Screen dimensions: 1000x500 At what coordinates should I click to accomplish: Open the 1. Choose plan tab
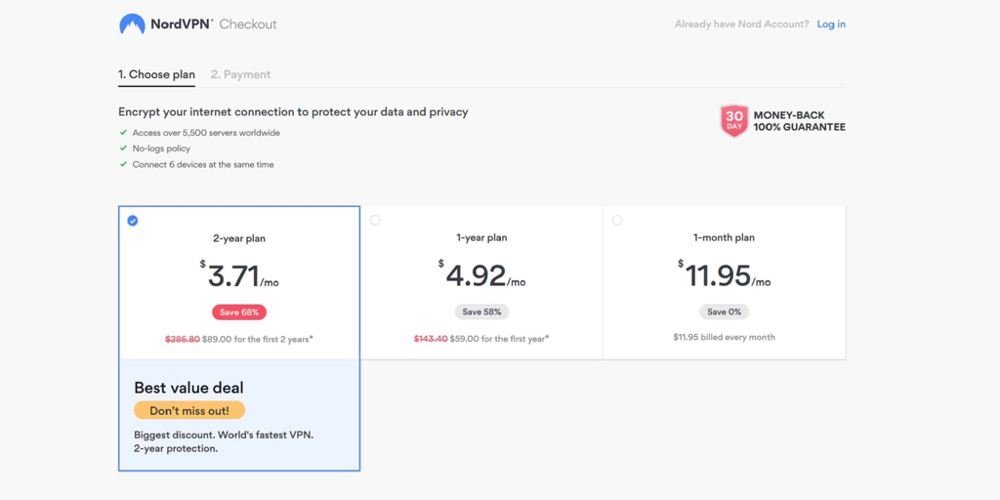pos(157,75)
